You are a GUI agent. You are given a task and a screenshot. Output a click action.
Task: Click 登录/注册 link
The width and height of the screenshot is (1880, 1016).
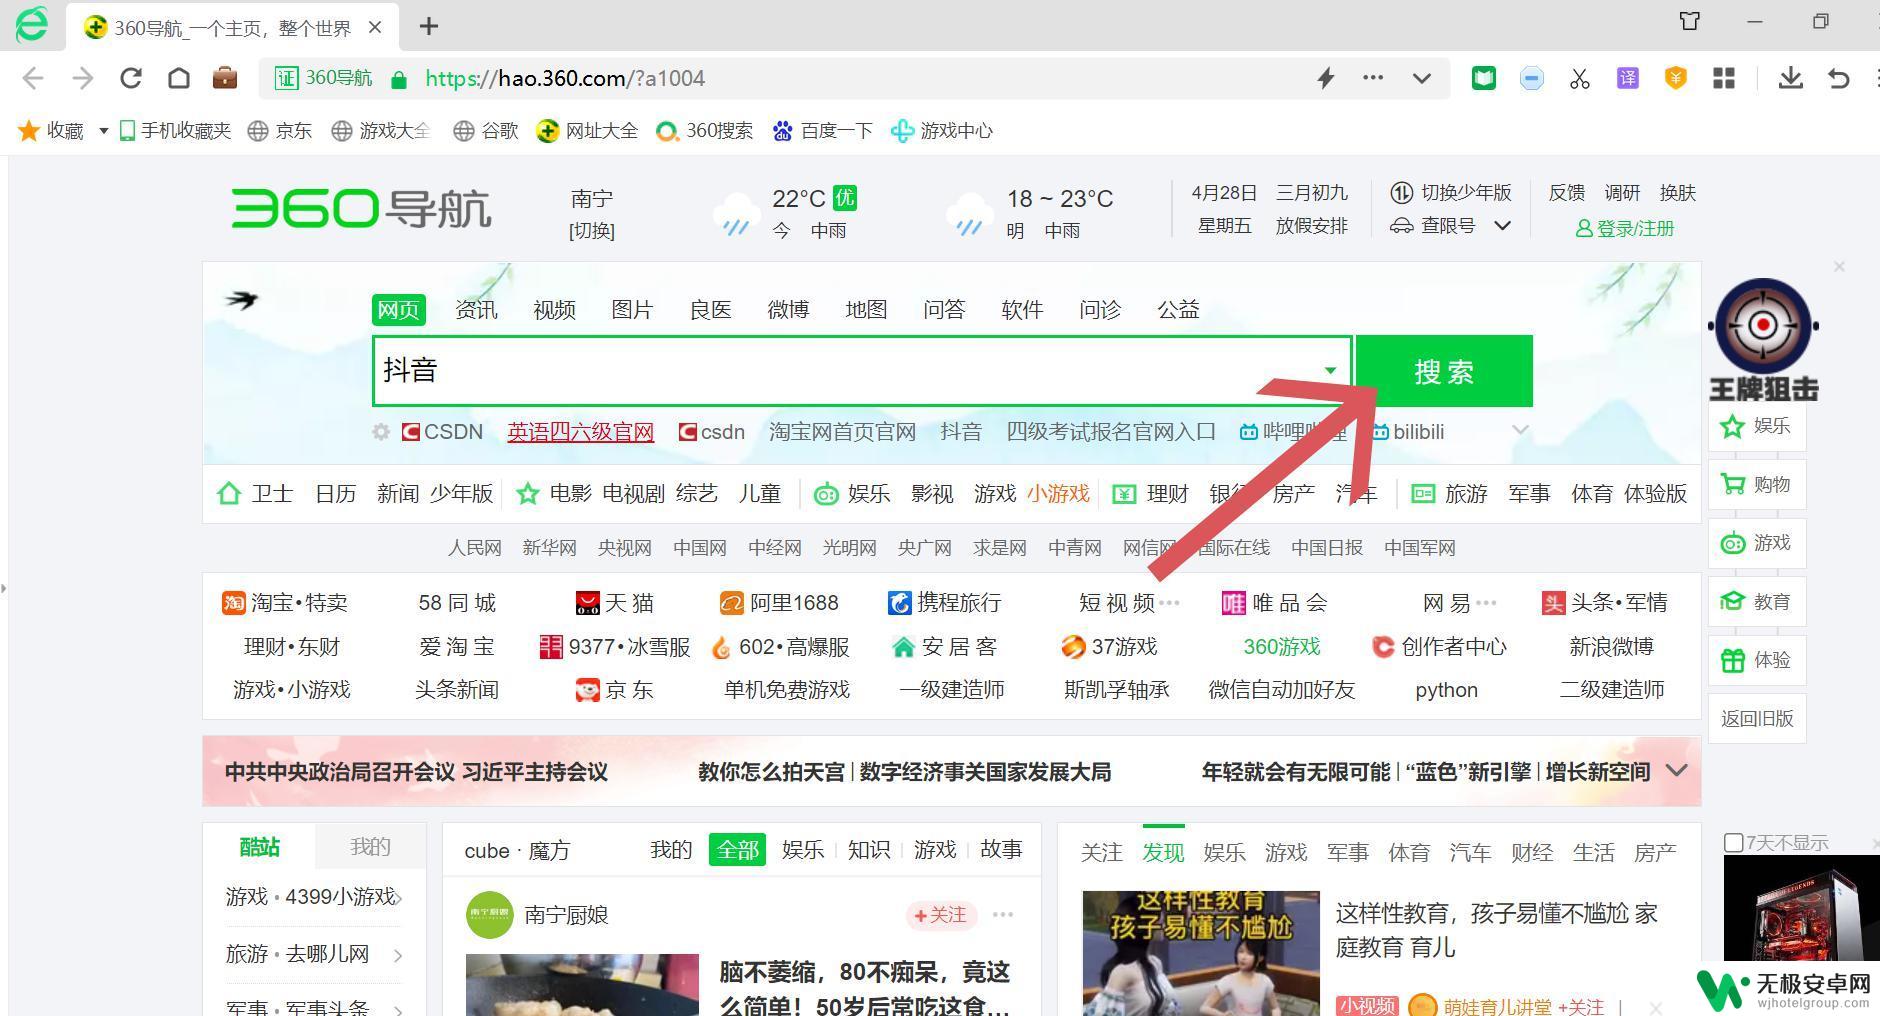tap(1625, 228)
